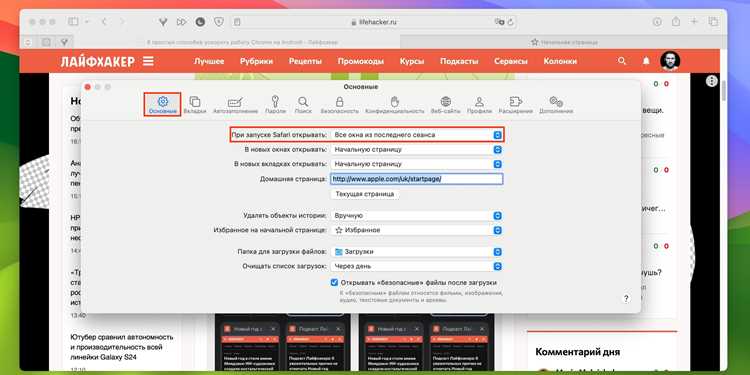Click the help question mark button
The width and height of the screenshot is (750, 375).
[x=626, y=298]
